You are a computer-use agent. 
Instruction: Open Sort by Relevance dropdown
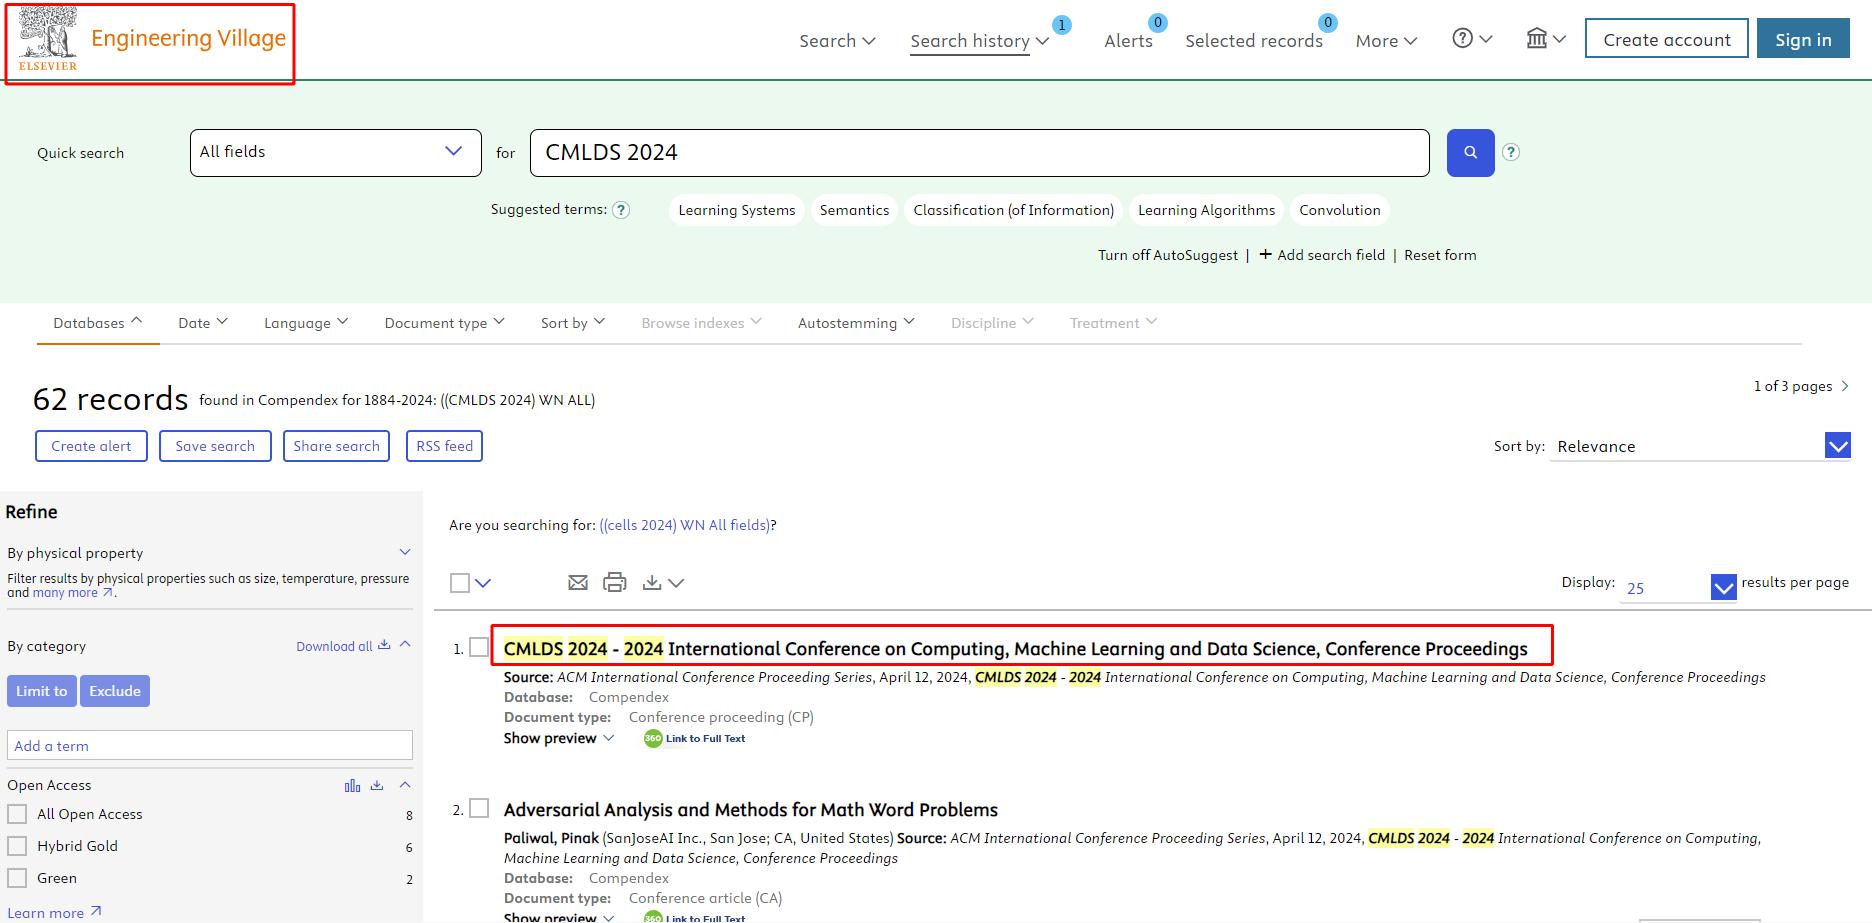click(x=1700, y=446)
